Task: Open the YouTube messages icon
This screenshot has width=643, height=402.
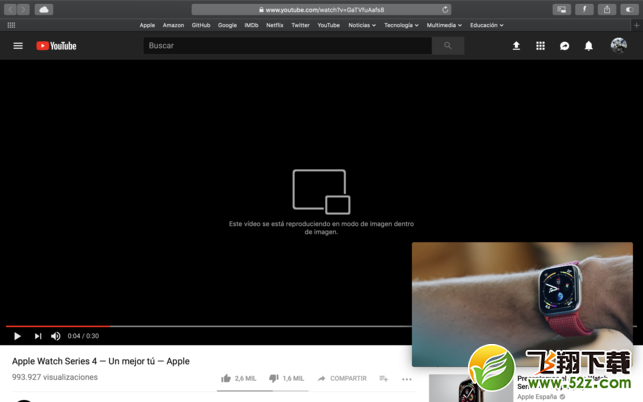Action: click(x=565, y=46)
